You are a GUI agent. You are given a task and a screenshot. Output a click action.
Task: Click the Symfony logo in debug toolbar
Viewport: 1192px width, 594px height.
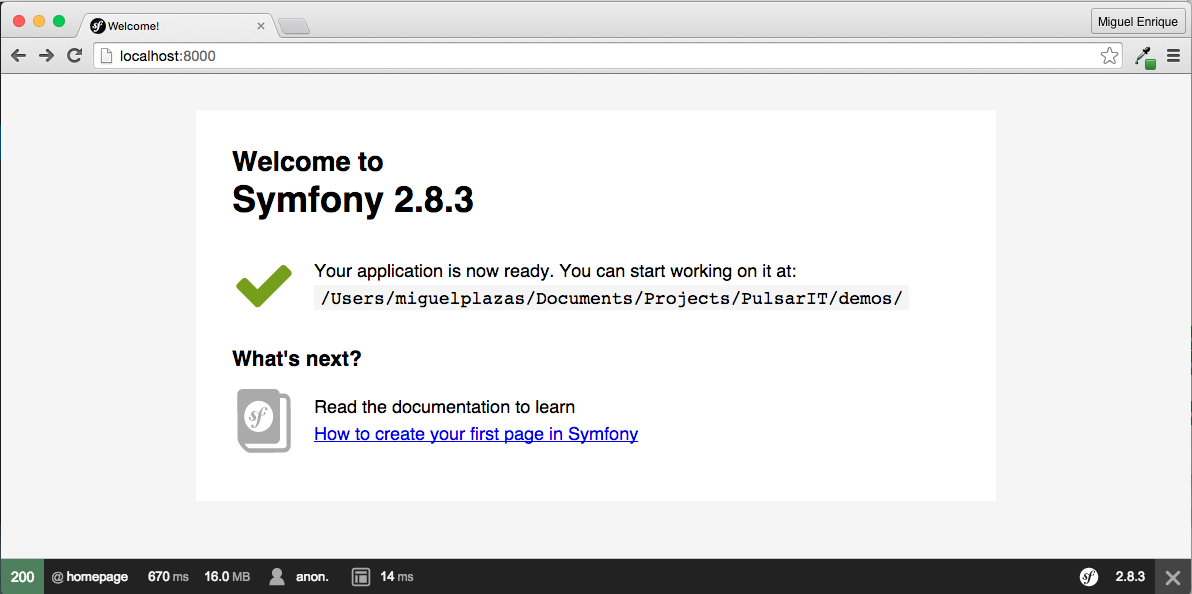click(1089, 577)
